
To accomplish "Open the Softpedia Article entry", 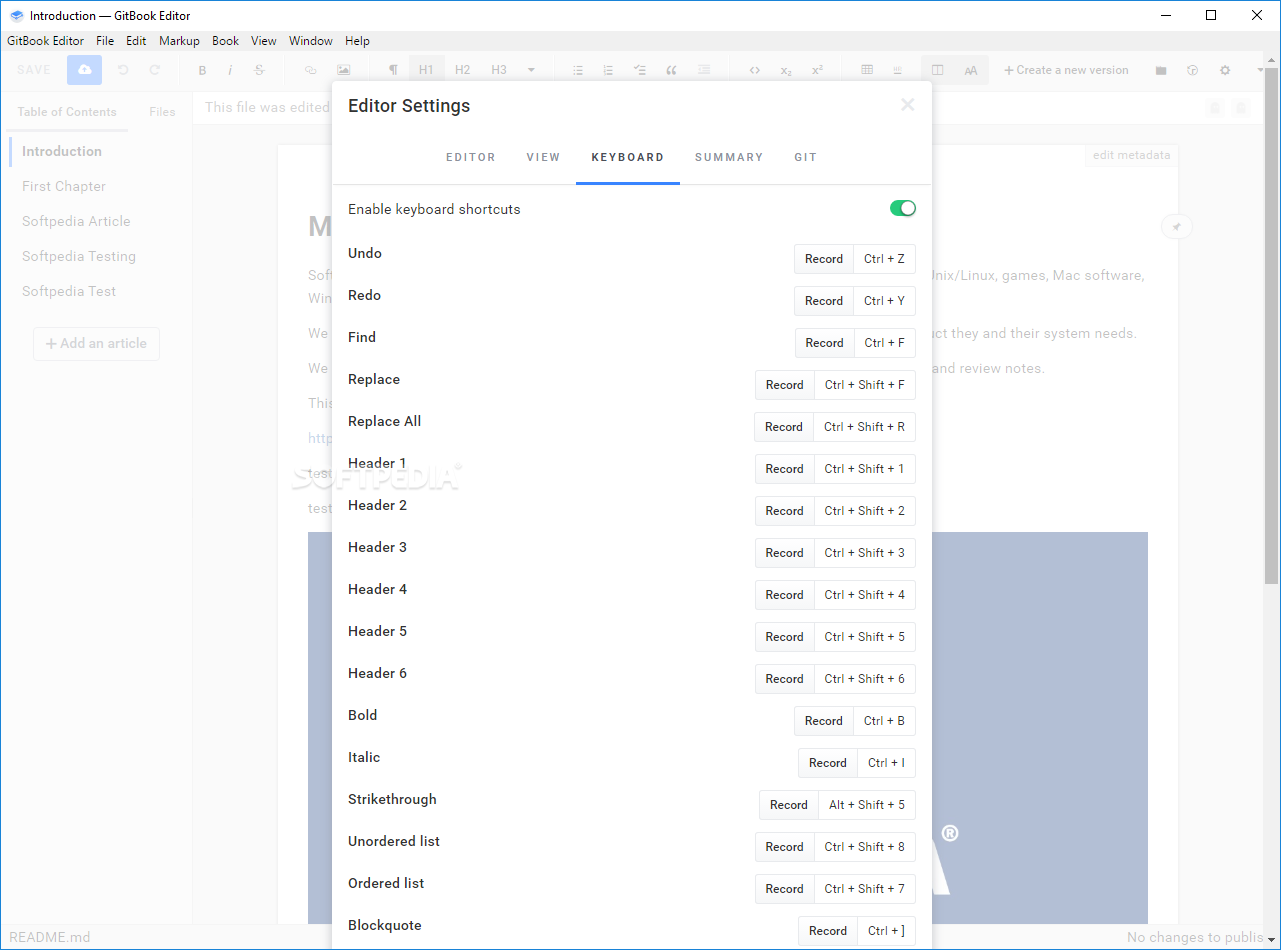I will 76,221.
